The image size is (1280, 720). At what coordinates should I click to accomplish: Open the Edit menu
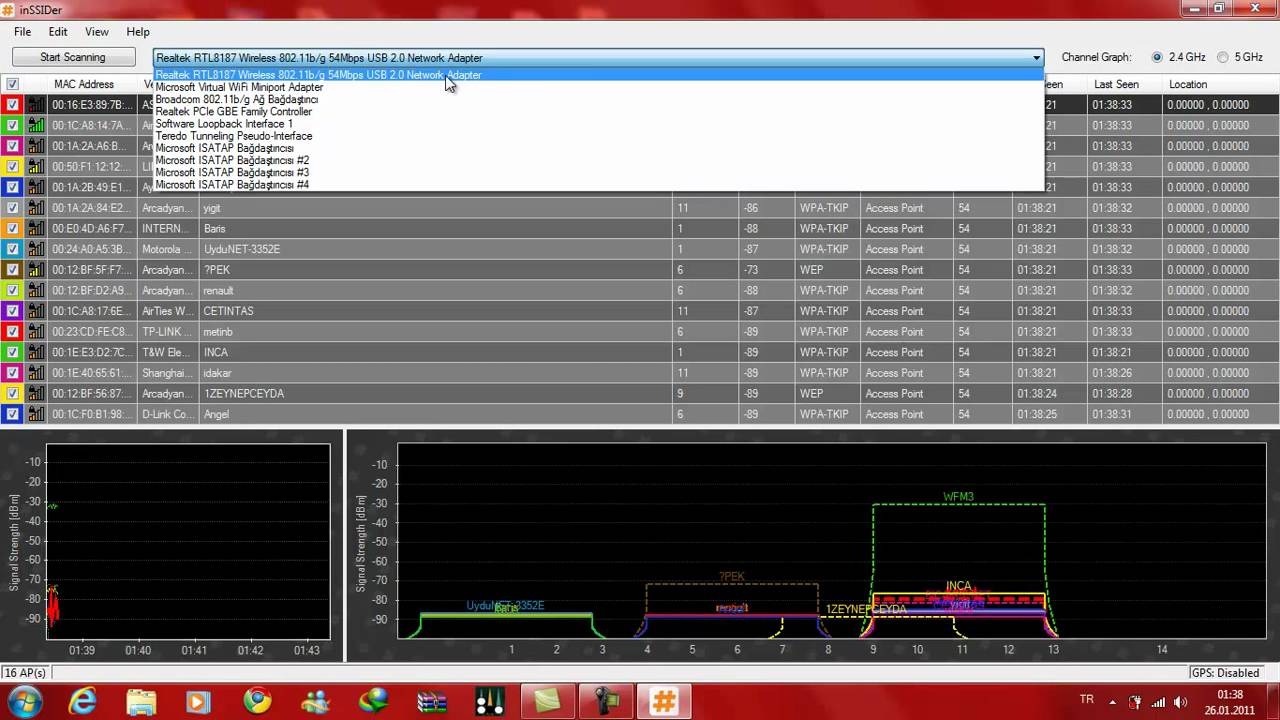tap(58, 32)
